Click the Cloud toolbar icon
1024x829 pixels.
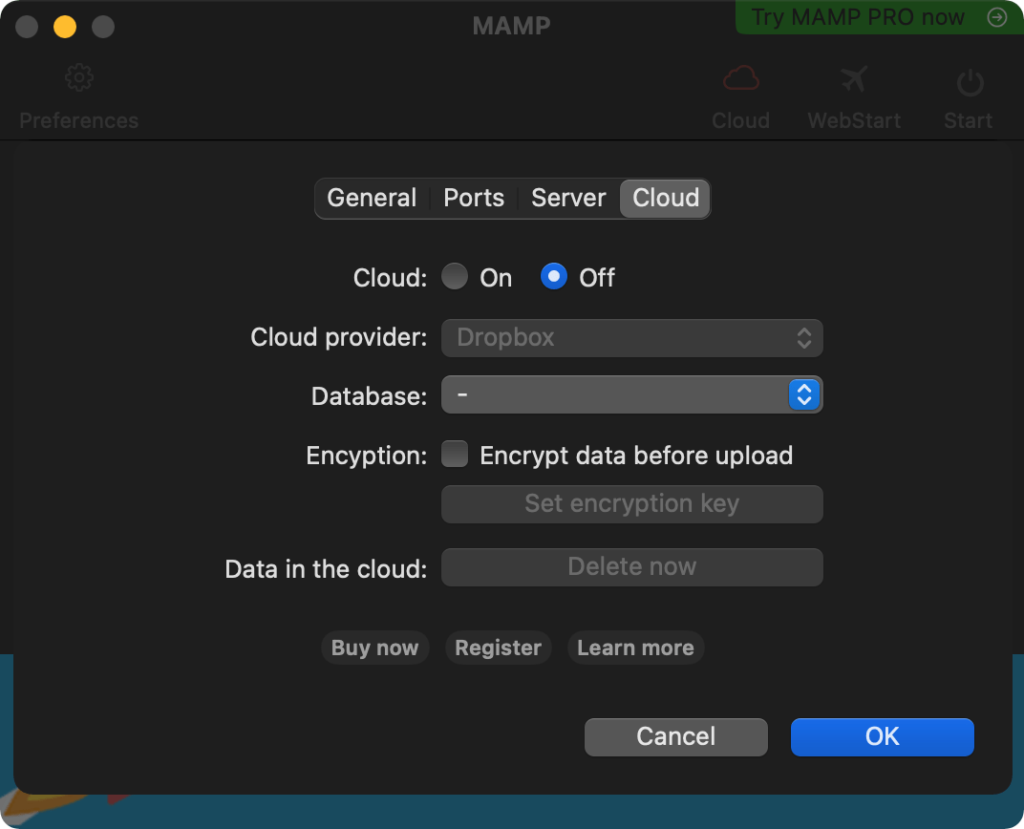[x=741, y=78]
